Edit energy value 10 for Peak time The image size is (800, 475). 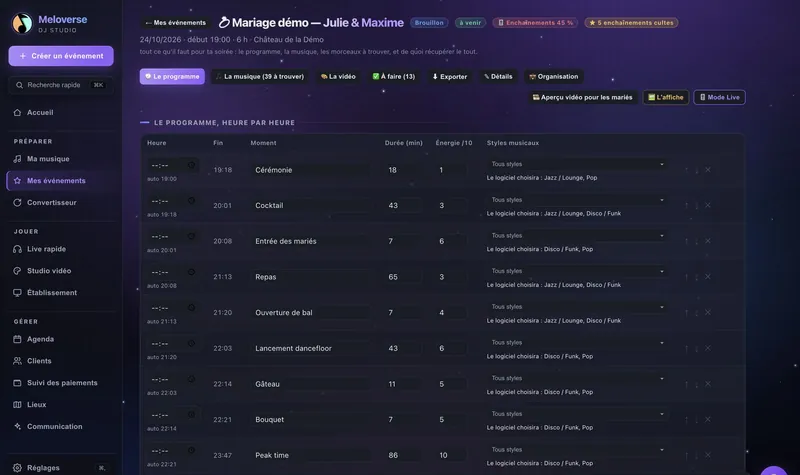(x=451, y=455)
